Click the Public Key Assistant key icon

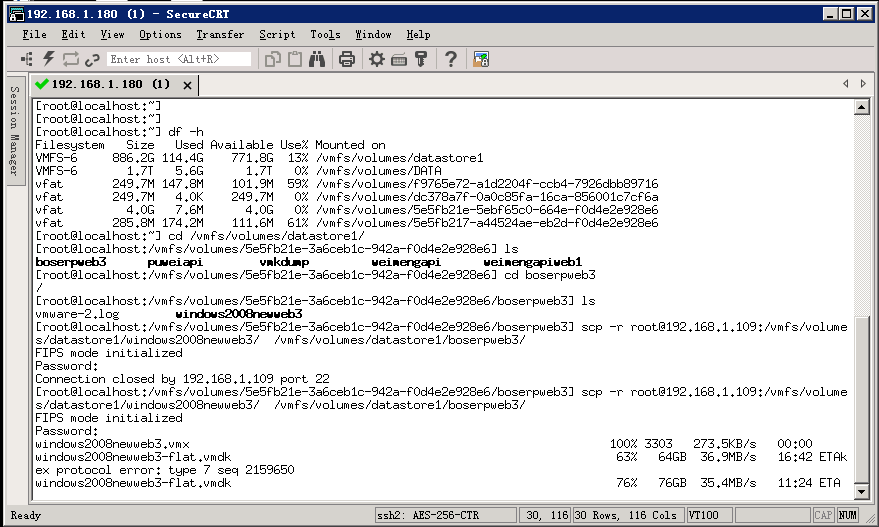(421, 59)
